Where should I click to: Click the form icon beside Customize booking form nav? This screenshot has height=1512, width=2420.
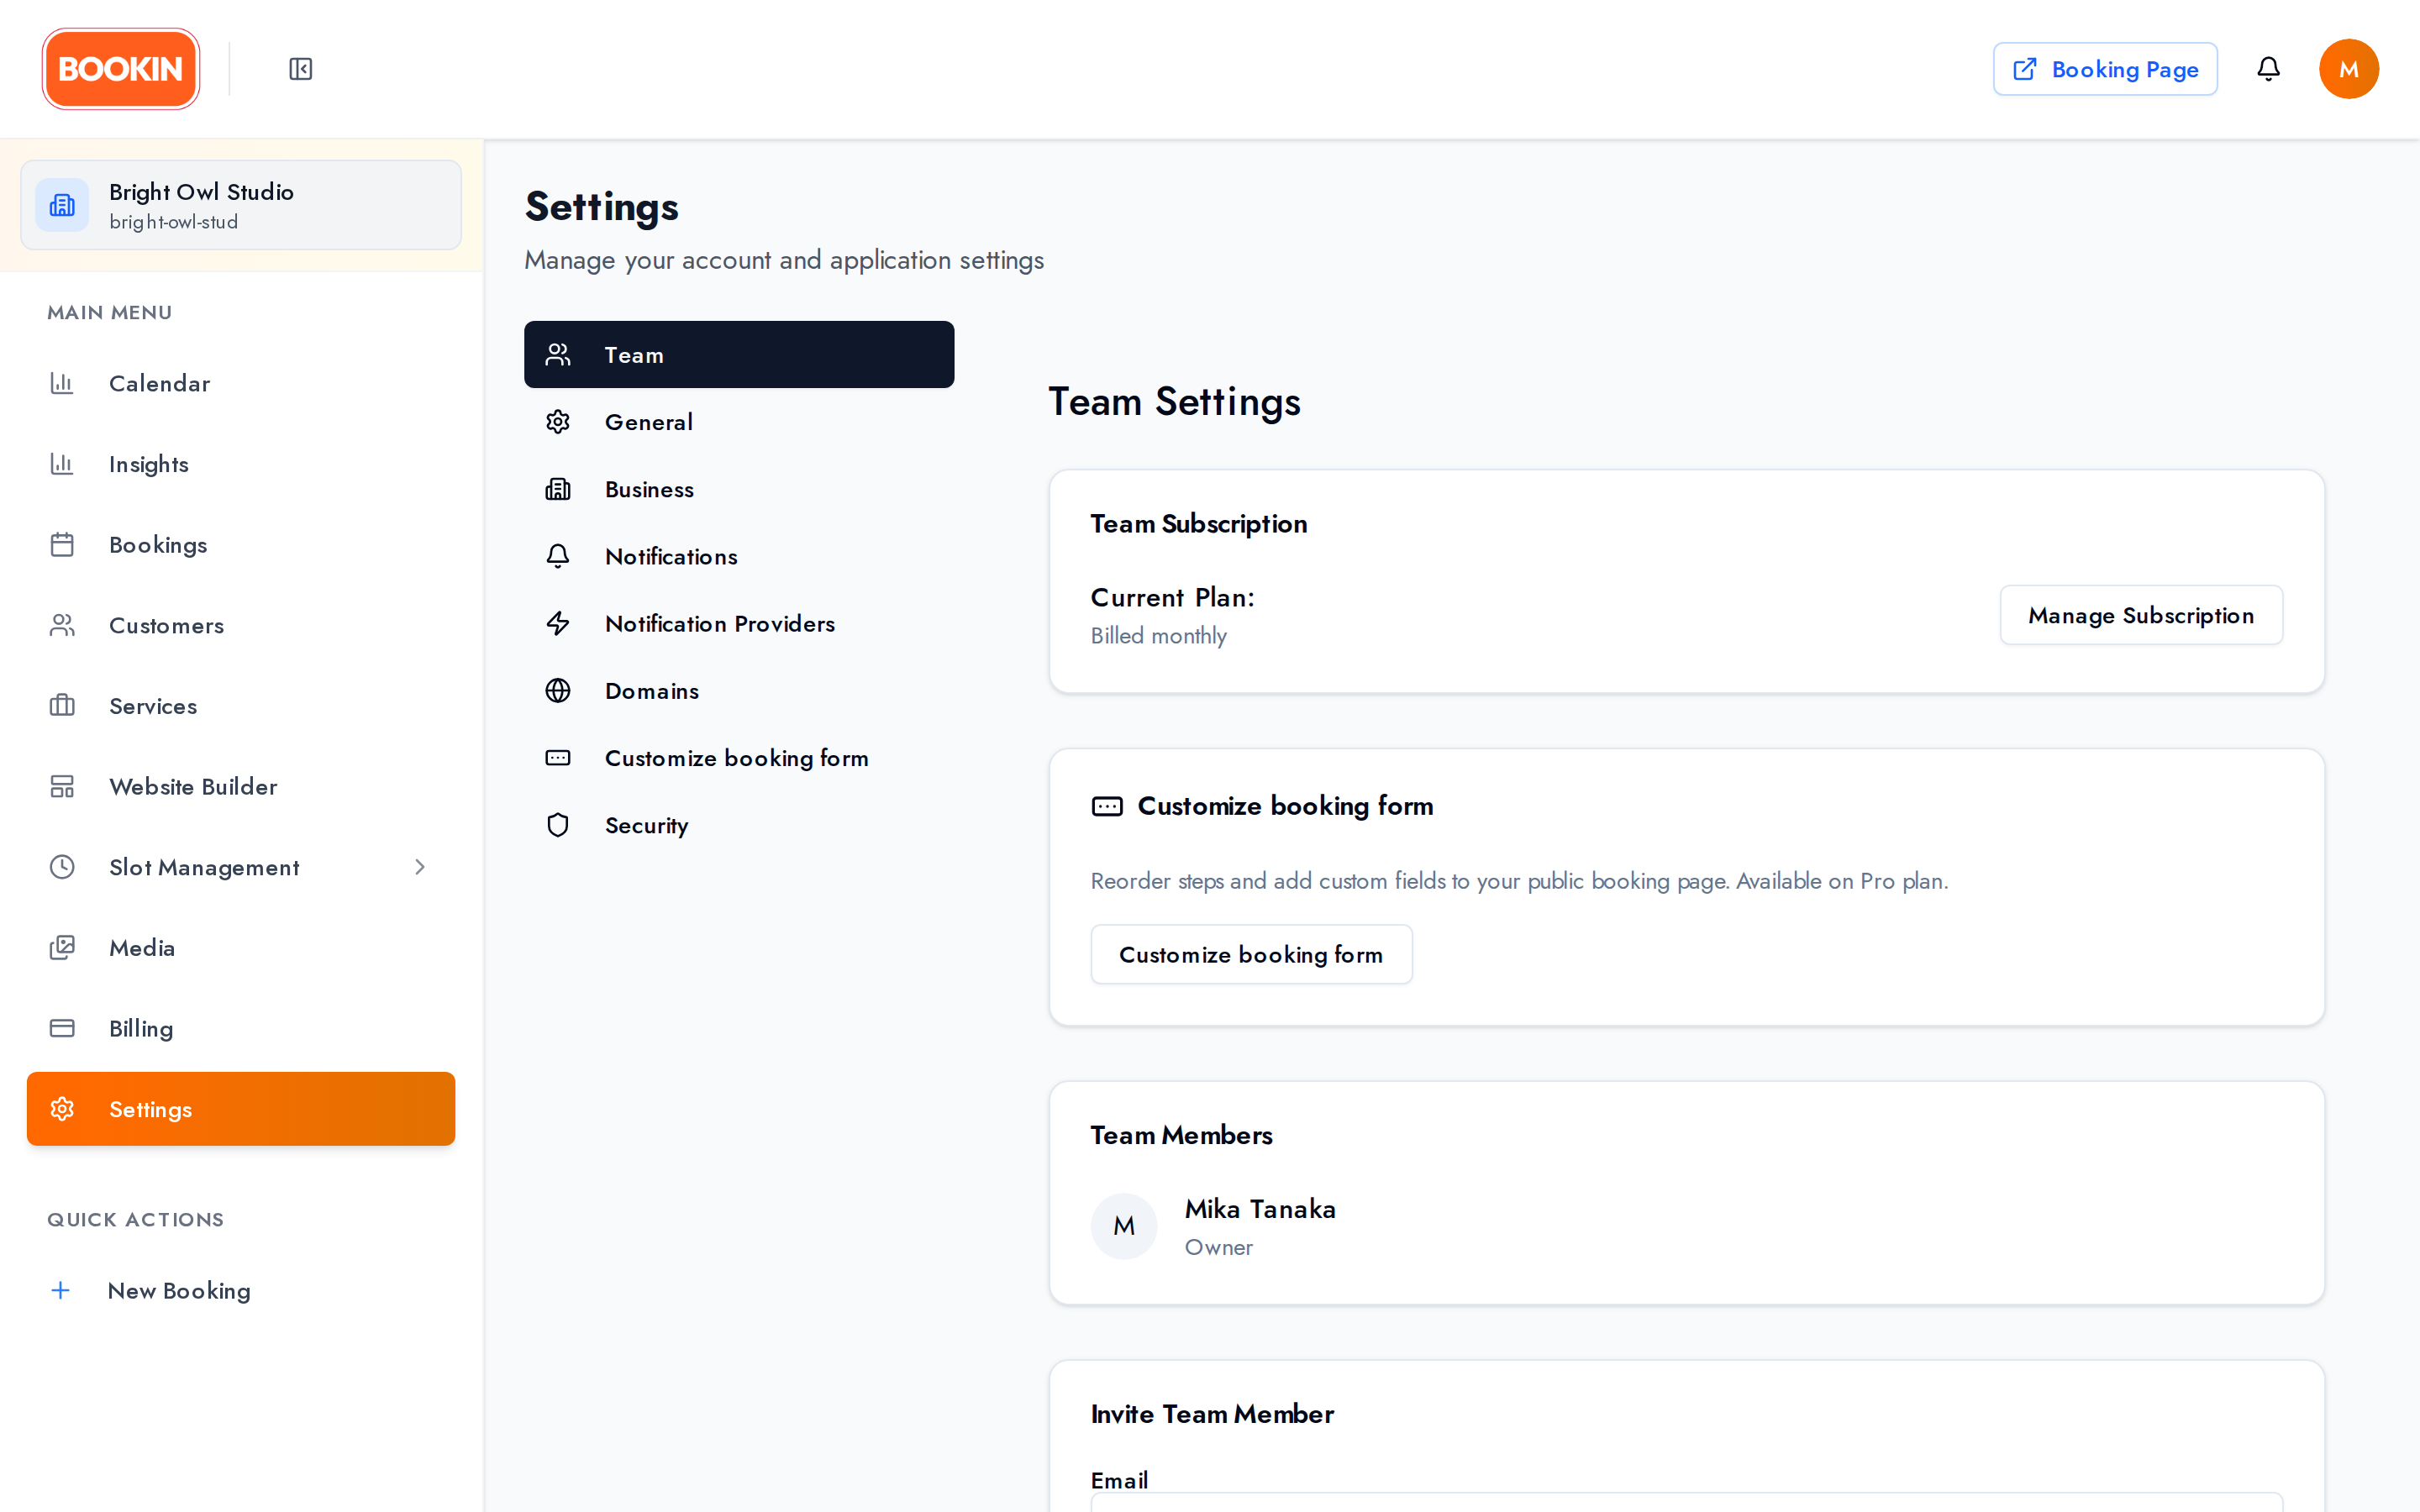tap(558, 758)
